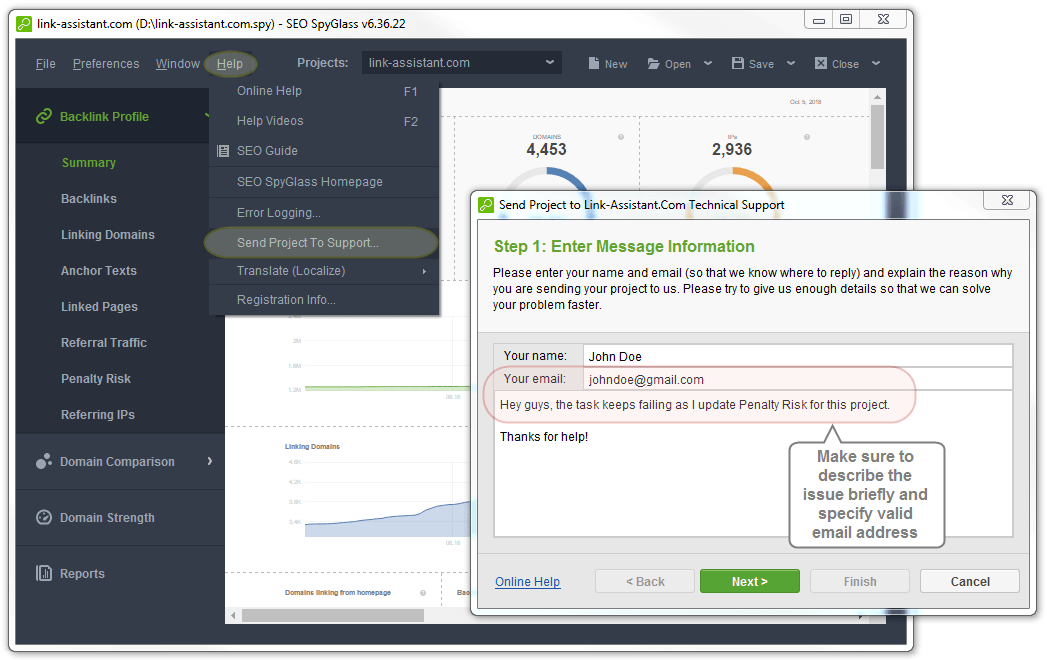Open SEO SpyGlass Homepage menu item

(325, 182)
